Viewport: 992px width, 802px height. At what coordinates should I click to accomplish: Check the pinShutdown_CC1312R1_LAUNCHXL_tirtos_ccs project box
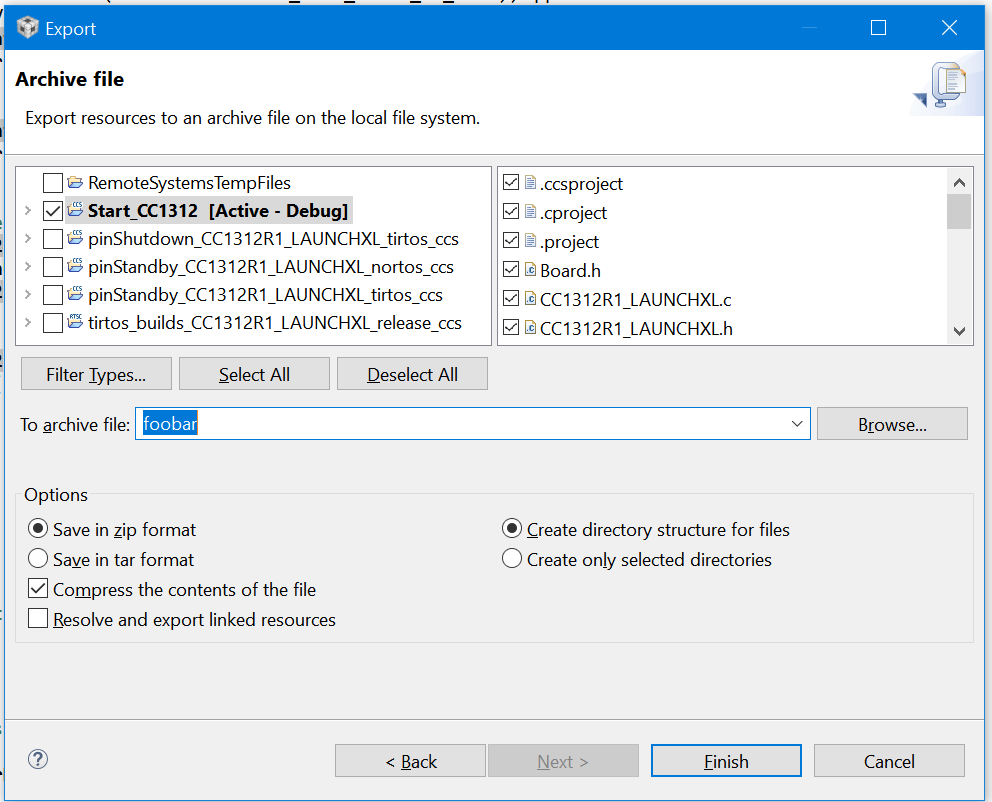[53, 239]
